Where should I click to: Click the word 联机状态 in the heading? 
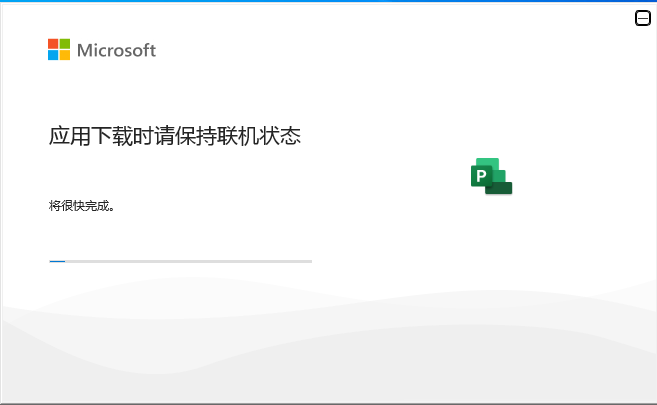pos(259,136)
